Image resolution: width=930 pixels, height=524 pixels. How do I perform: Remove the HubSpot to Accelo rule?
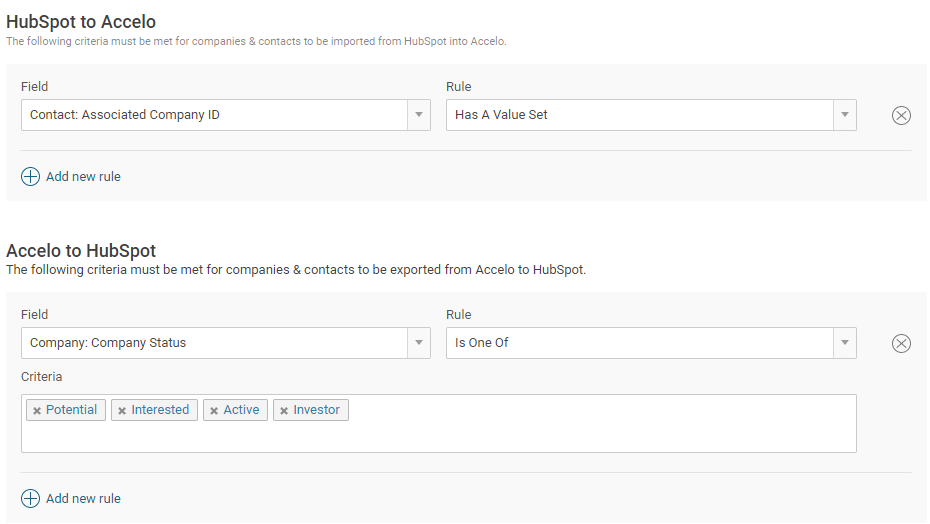pyautogui.click(x=901, y=115)
